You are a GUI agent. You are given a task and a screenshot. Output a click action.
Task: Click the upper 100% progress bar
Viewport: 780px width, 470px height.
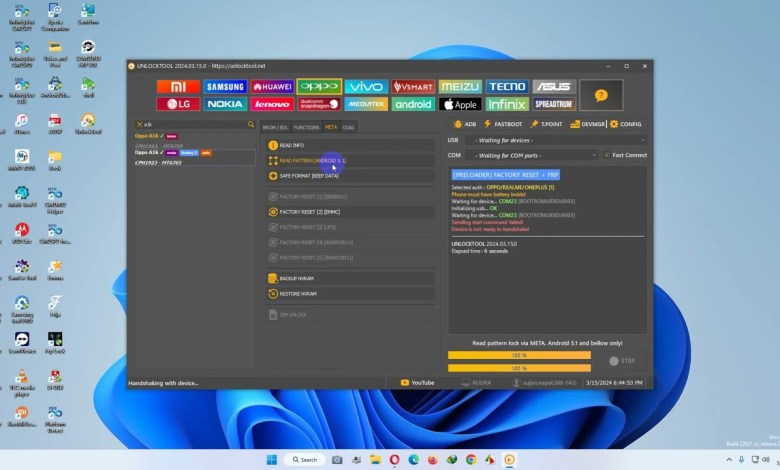(519, 355)
